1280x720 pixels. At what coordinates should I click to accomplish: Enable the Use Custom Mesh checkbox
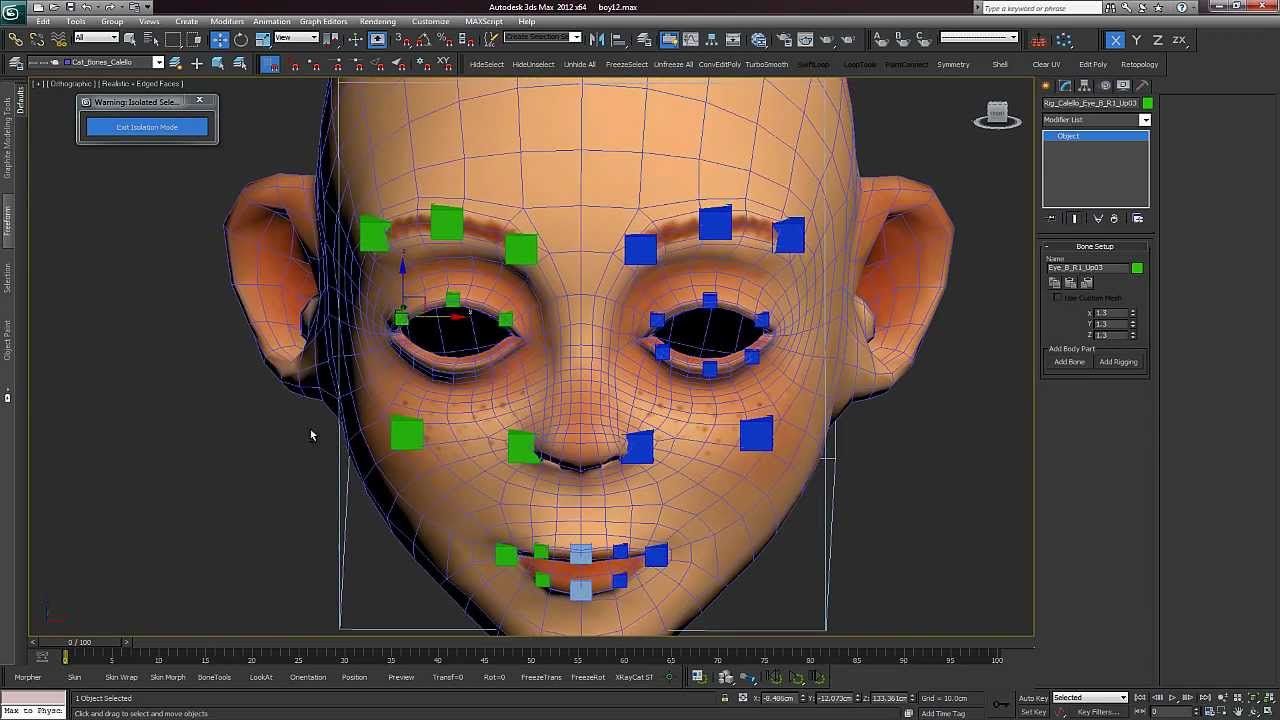pos(1058,298)
